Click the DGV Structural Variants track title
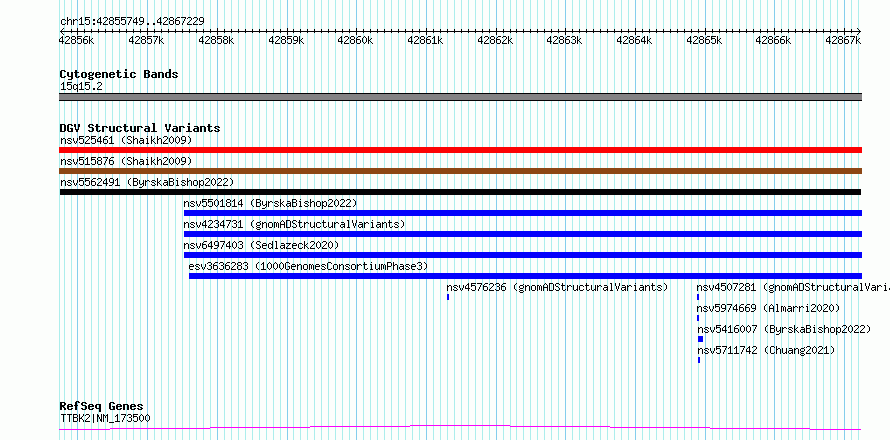Viewport: 890px width, 440px height. (140, 128)
